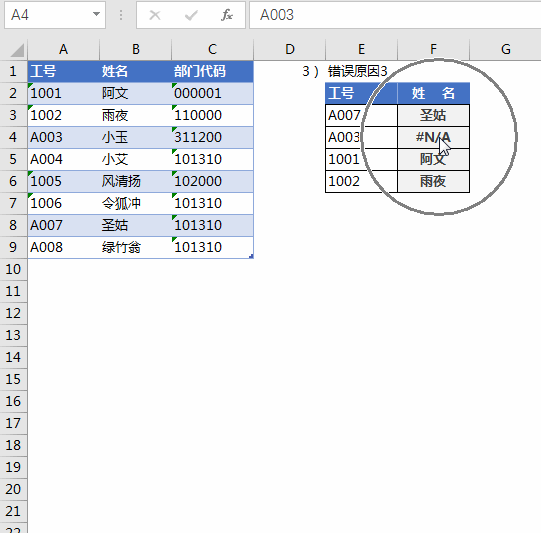Screen dimensions: 541x533
Task: Select column A header
Action: (x=63, y=49)
